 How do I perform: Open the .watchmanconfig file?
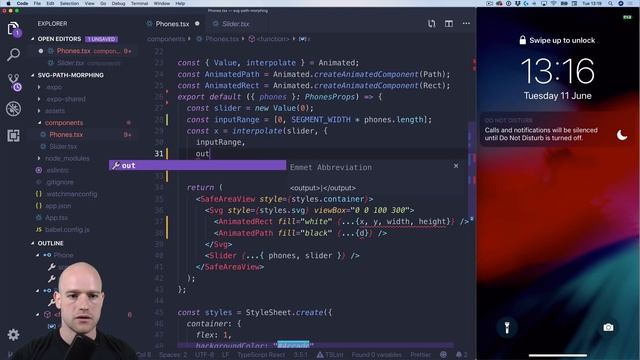71,194
